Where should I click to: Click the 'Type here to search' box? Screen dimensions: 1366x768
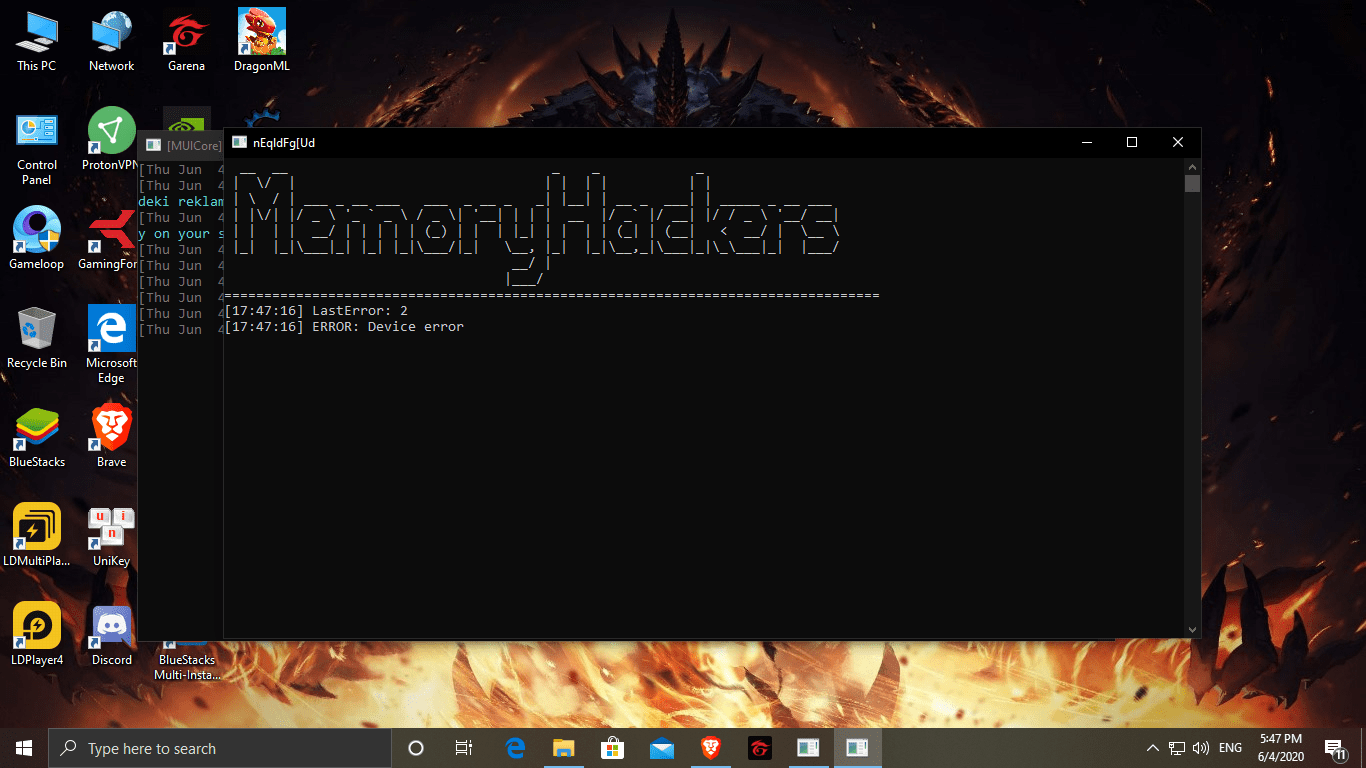pyautogui.click(x=220, y=748)
